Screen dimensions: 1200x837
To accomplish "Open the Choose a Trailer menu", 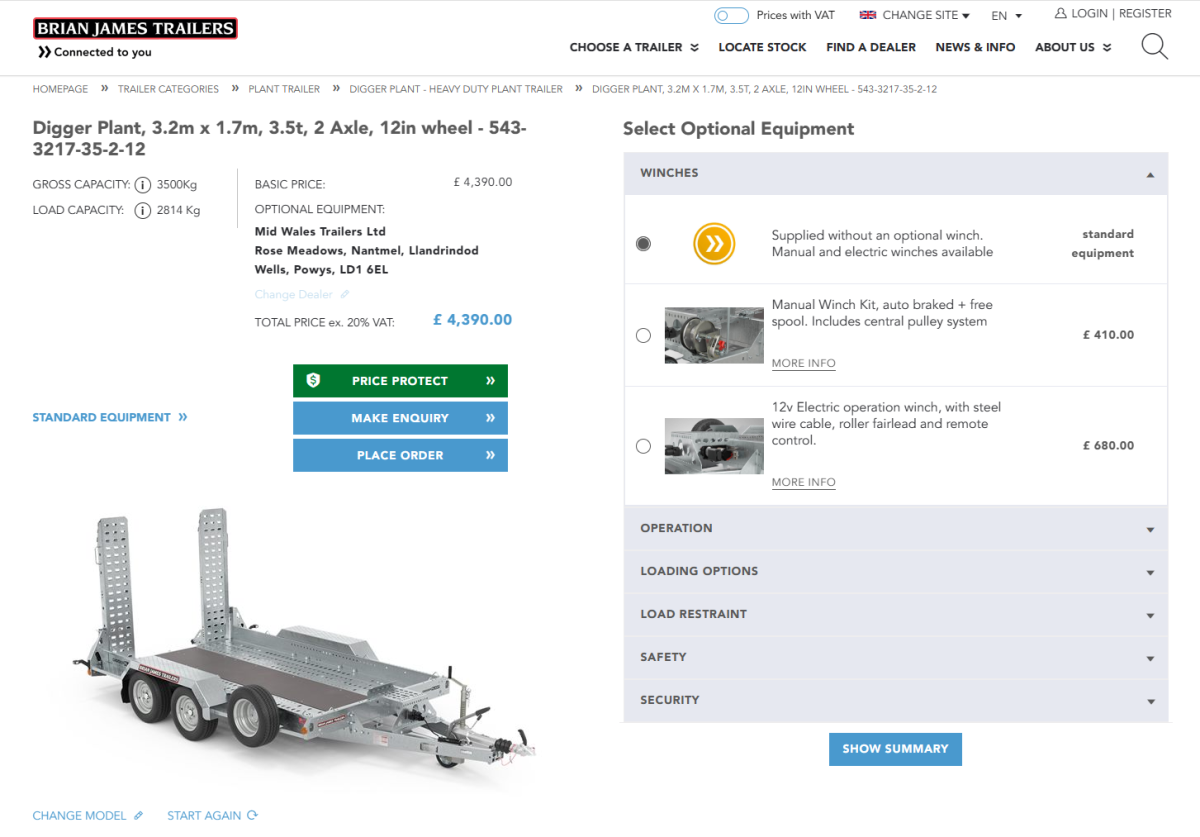I will point(633,47).
